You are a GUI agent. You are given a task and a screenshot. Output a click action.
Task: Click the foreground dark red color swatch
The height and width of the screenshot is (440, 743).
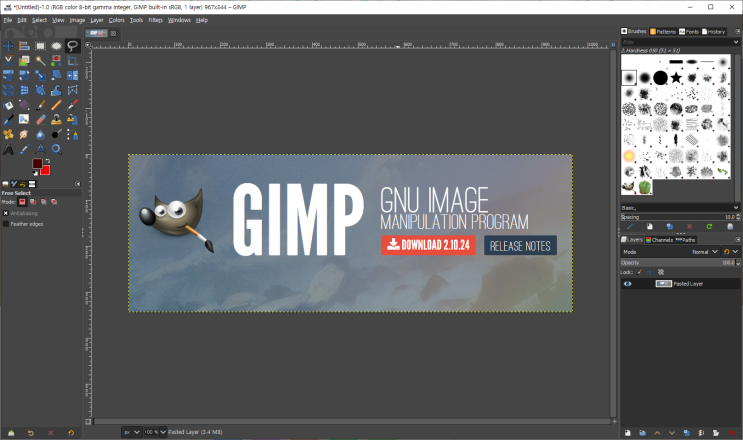tap(37, 163)
